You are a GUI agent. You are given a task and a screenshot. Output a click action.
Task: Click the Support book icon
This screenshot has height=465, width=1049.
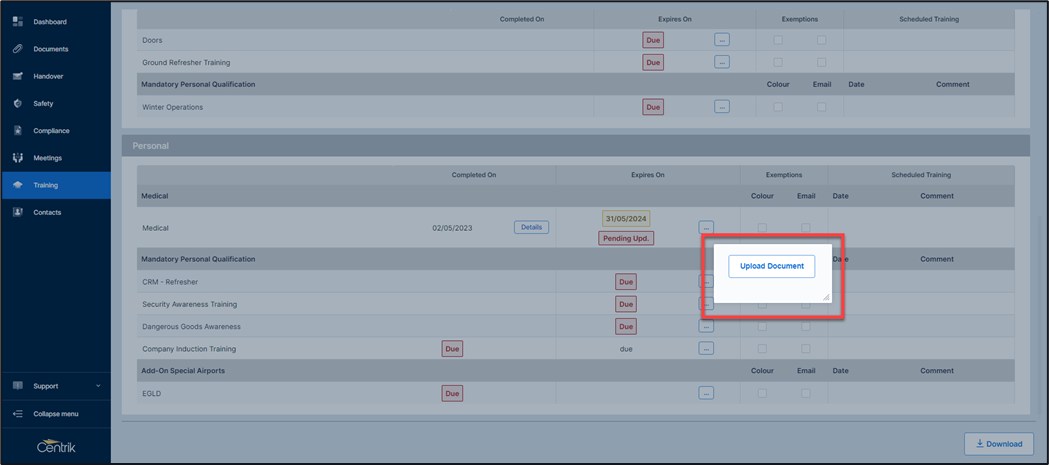pos(18,386)
